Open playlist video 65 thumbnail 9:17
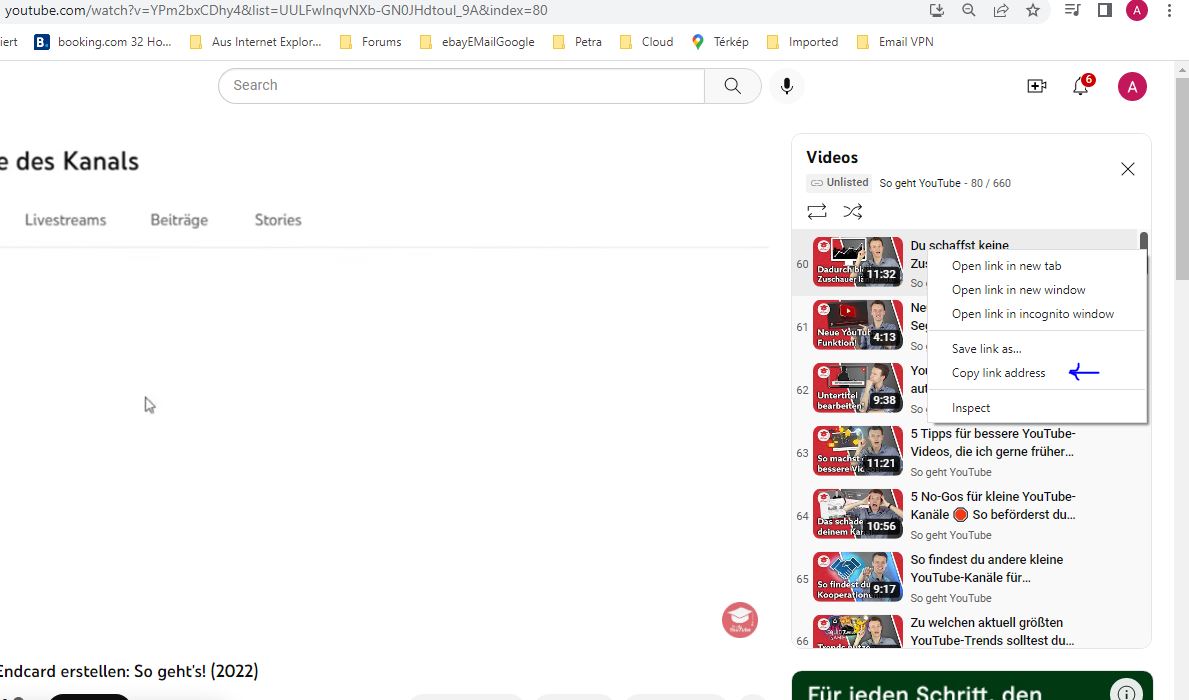This screenshot has height=700, width=1189. click(858, 576)
